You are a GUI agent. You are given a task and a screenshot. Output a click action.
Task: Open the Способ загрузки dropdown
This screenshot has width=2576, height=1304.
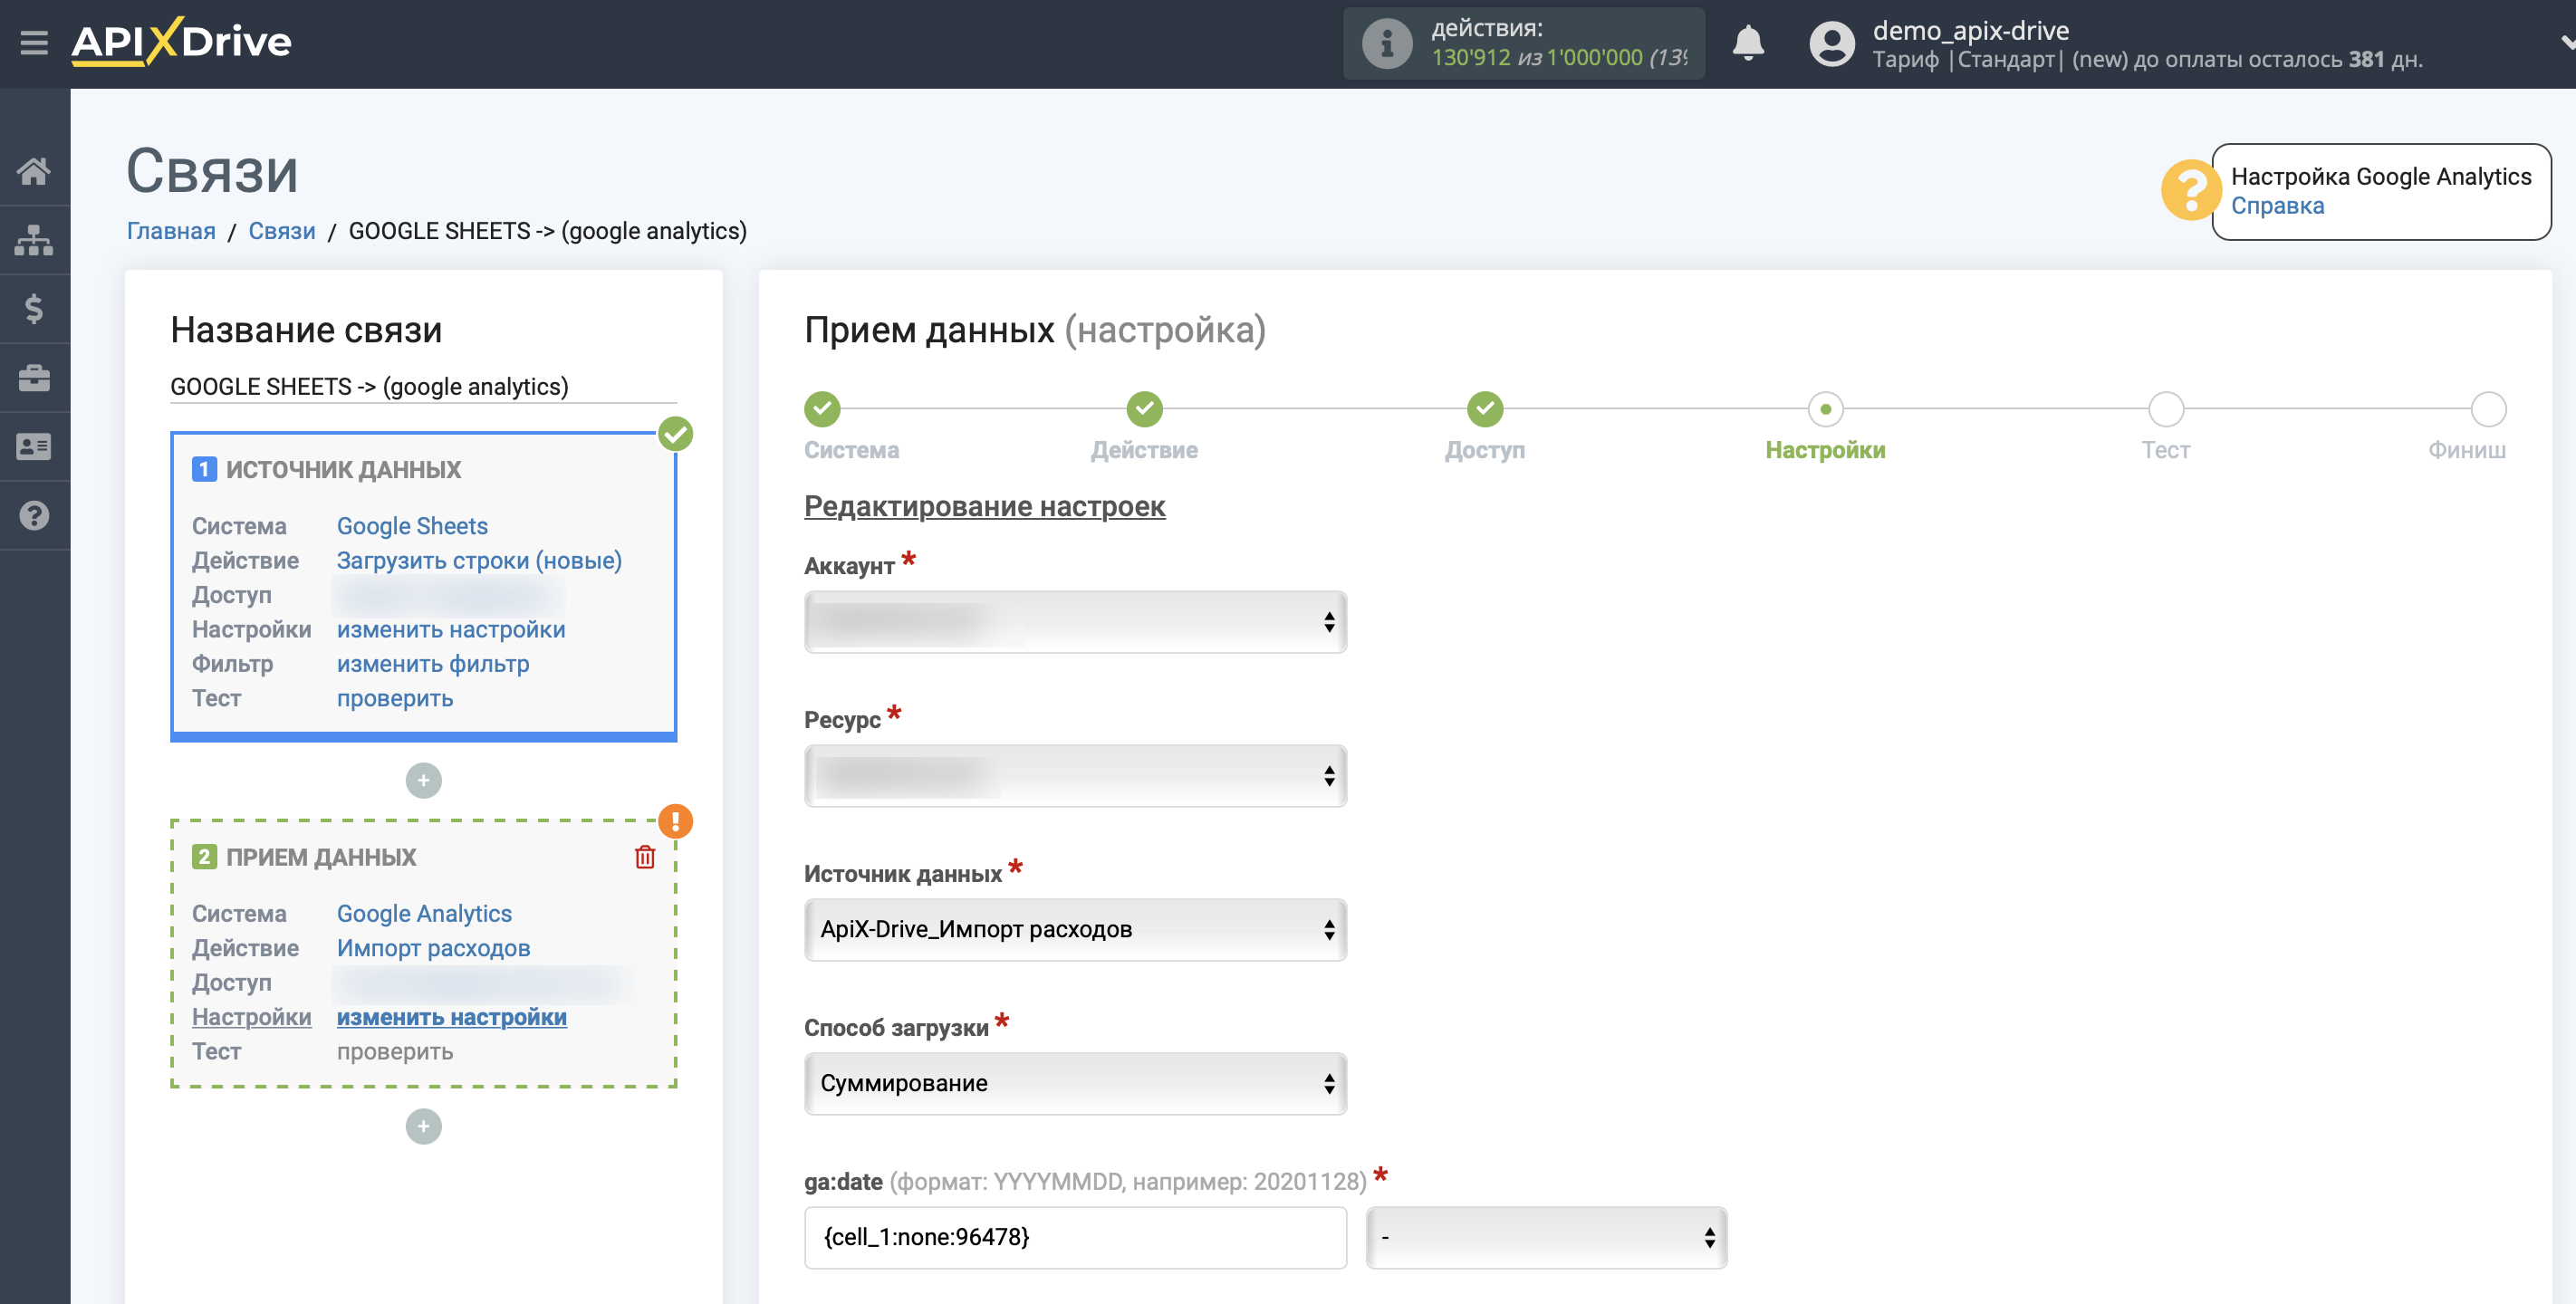1075,1084
